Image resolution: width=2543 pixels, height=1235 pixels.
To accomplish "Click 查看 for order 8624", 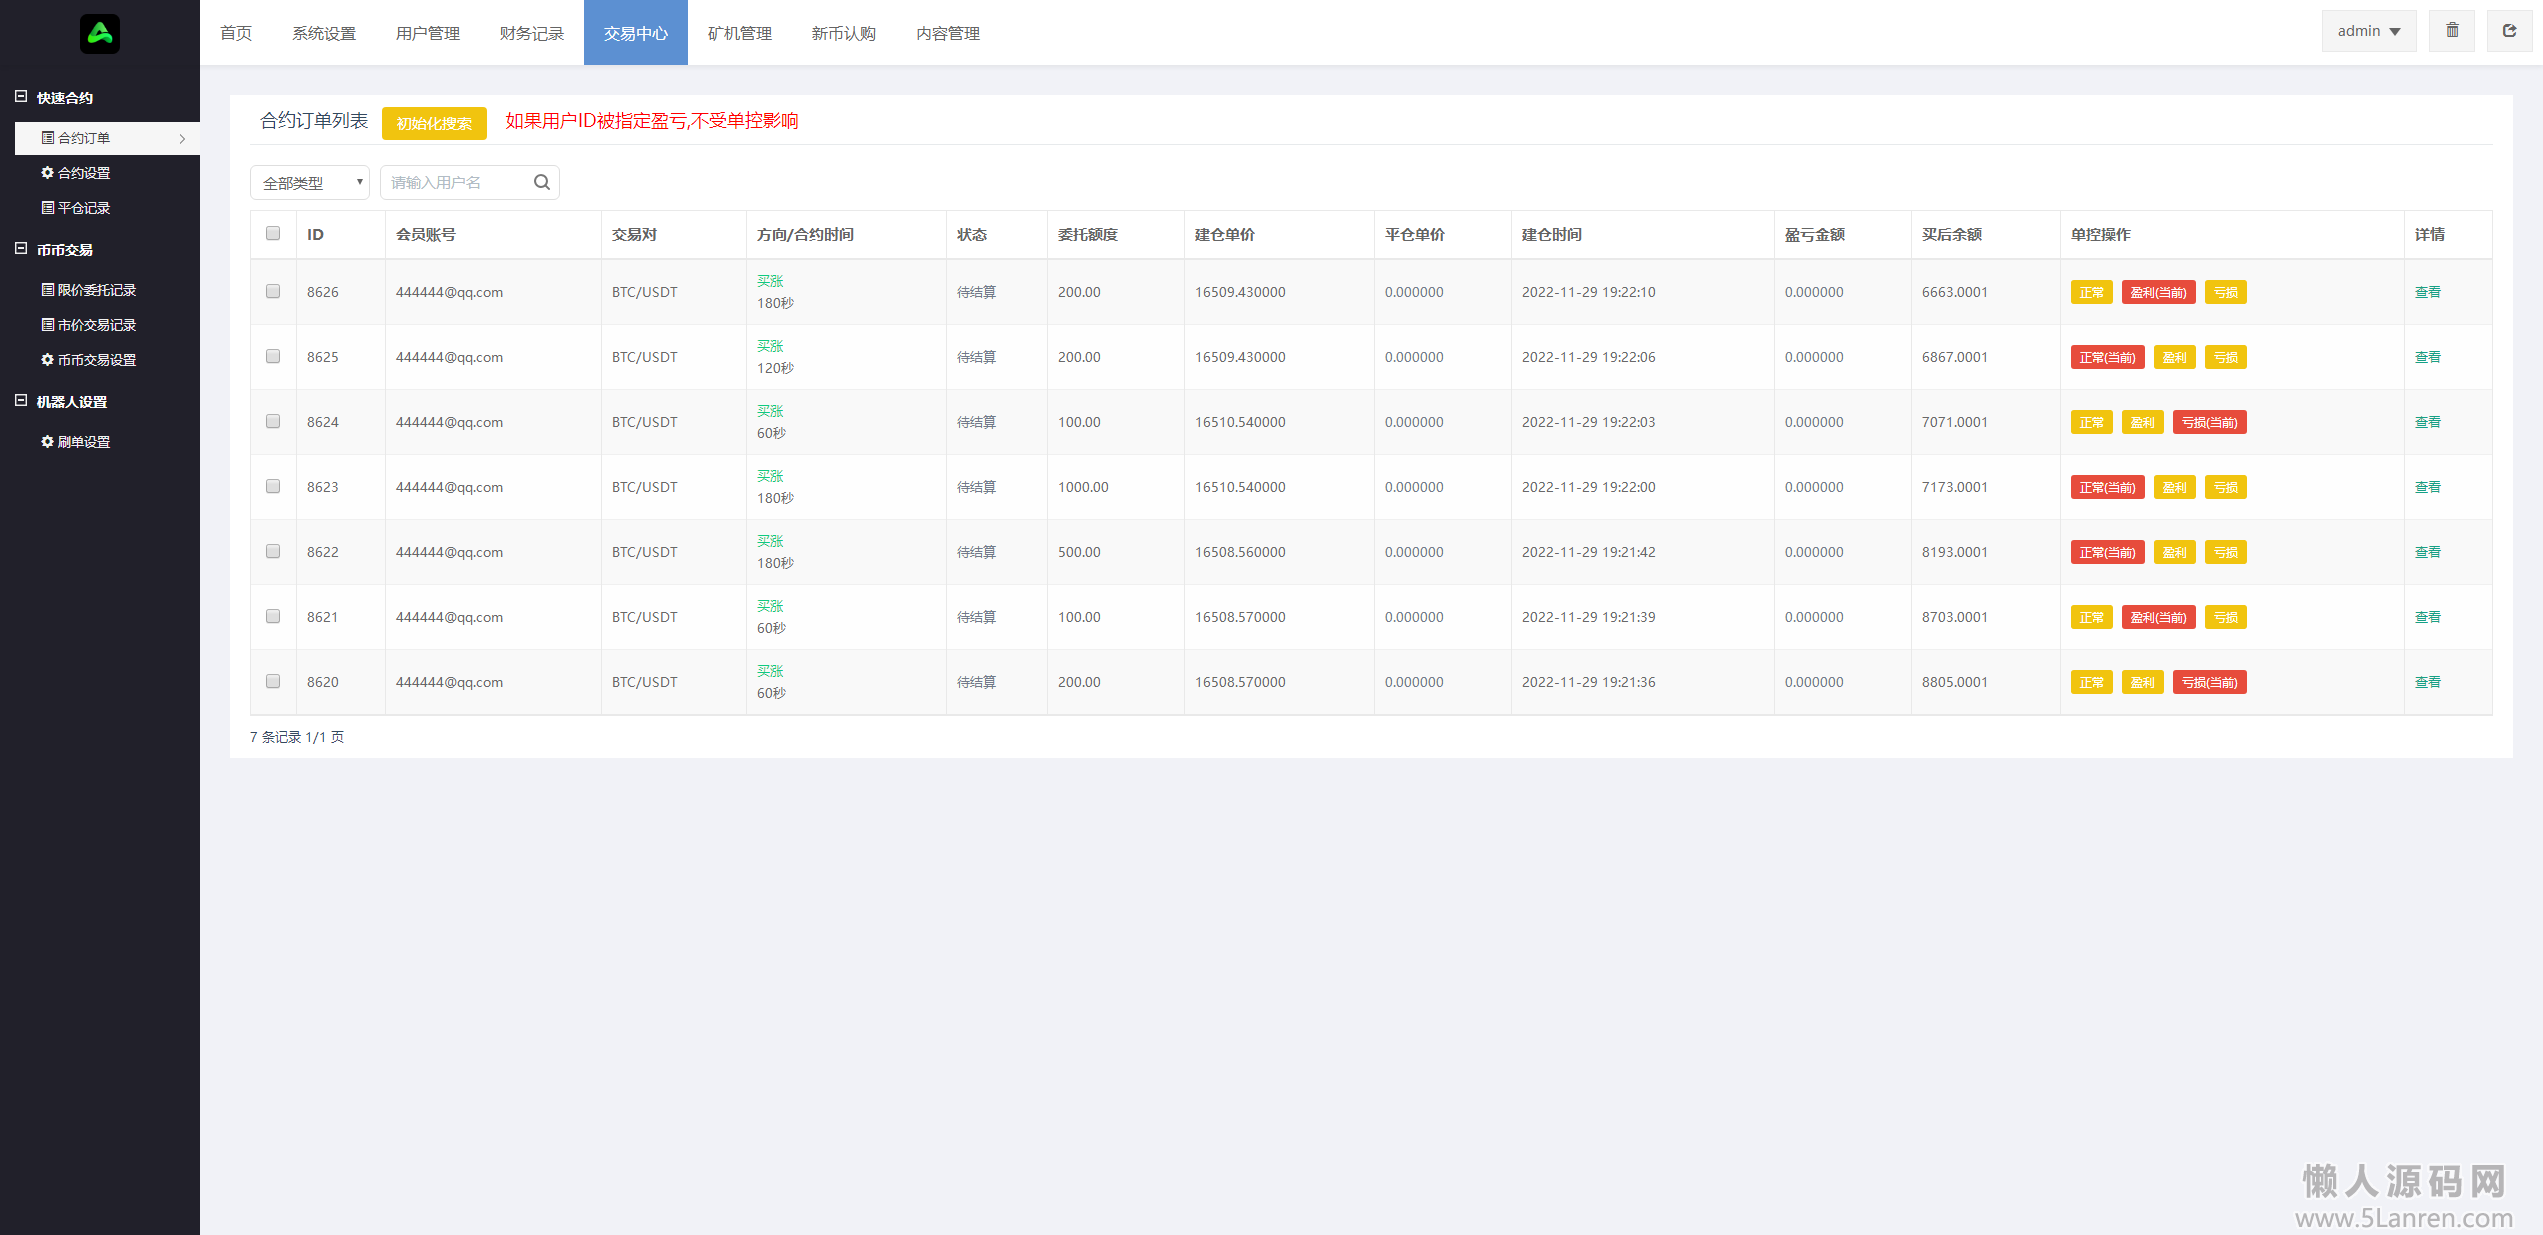I will (2427, 422).
